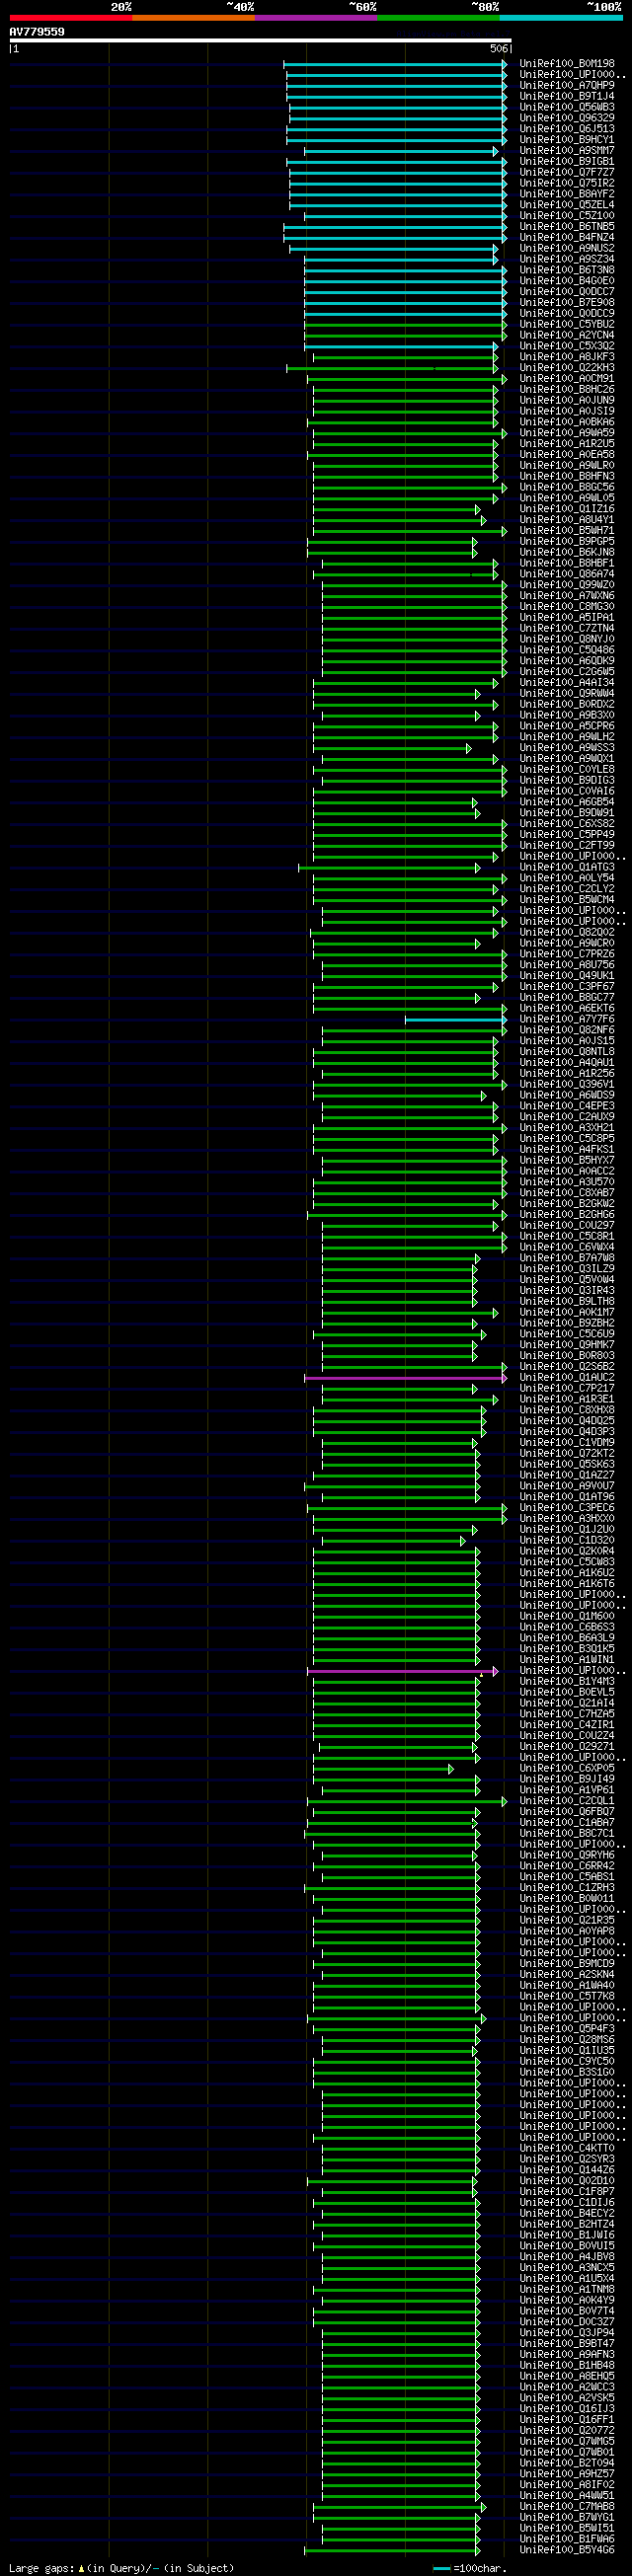Select the UniRef100_C1F8P7 label

pos(567,2193)
